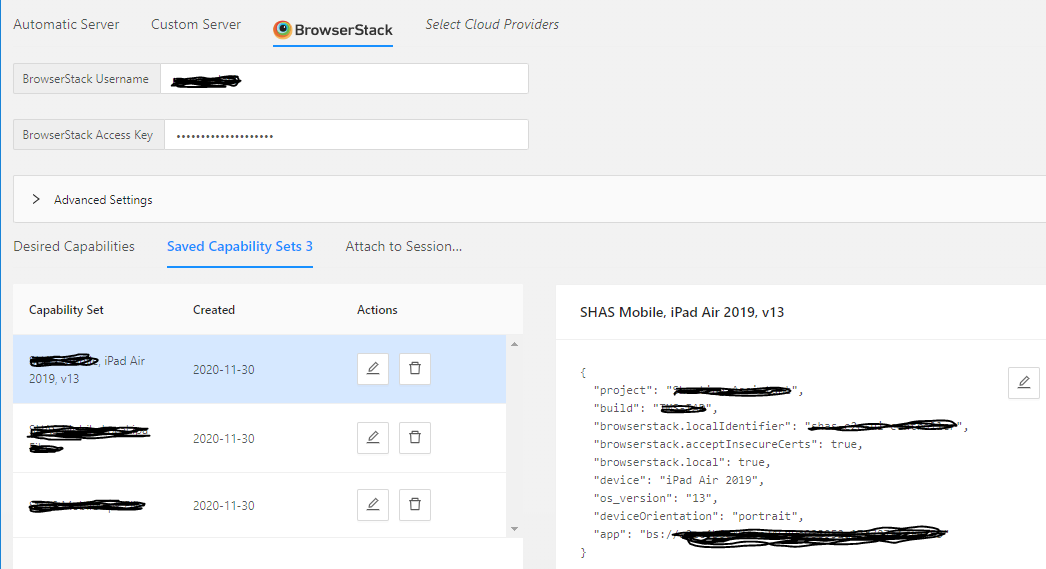Click the "device": "iPad Air 2019" JSON line
The height and width of the screenshot is (569, 1046).
[x=678, y=480]
